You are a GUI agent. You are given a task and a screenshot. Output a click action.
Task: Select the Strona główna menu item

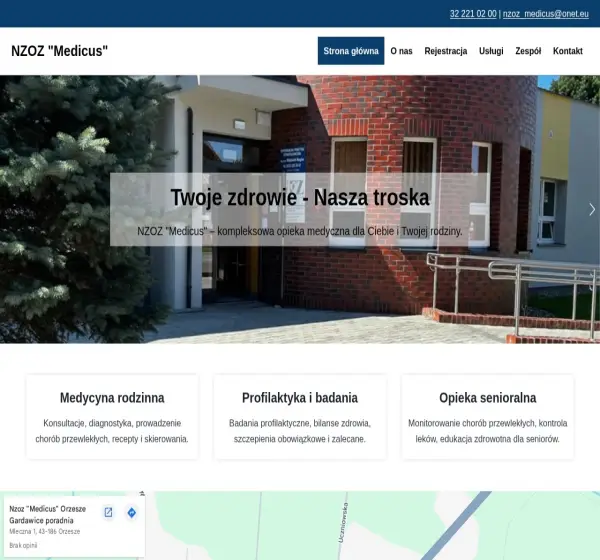pos(351,51)
